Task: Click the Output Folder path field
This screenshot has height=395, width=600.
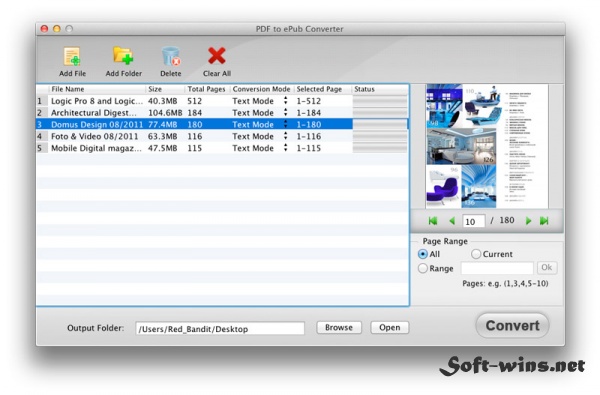Action: click(220, 329)
